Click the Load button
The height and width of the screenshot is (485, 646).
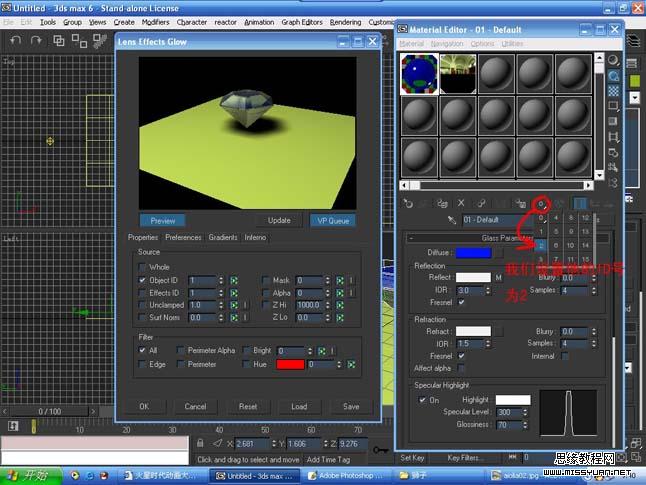pos(299,407)
